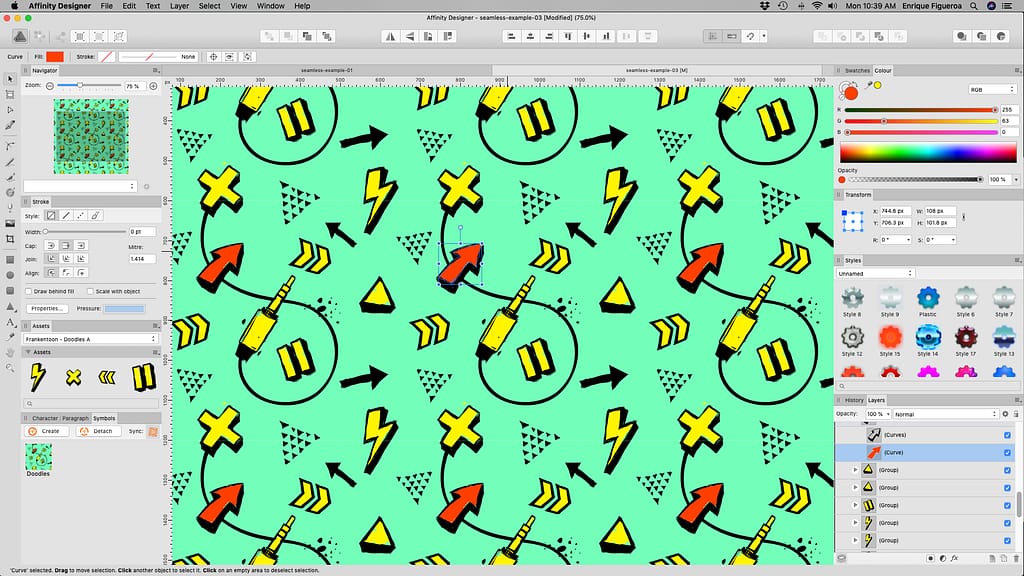Enable Scale with object
Viewport: 1024px width, 576px height.
click(x=91, y=292)
